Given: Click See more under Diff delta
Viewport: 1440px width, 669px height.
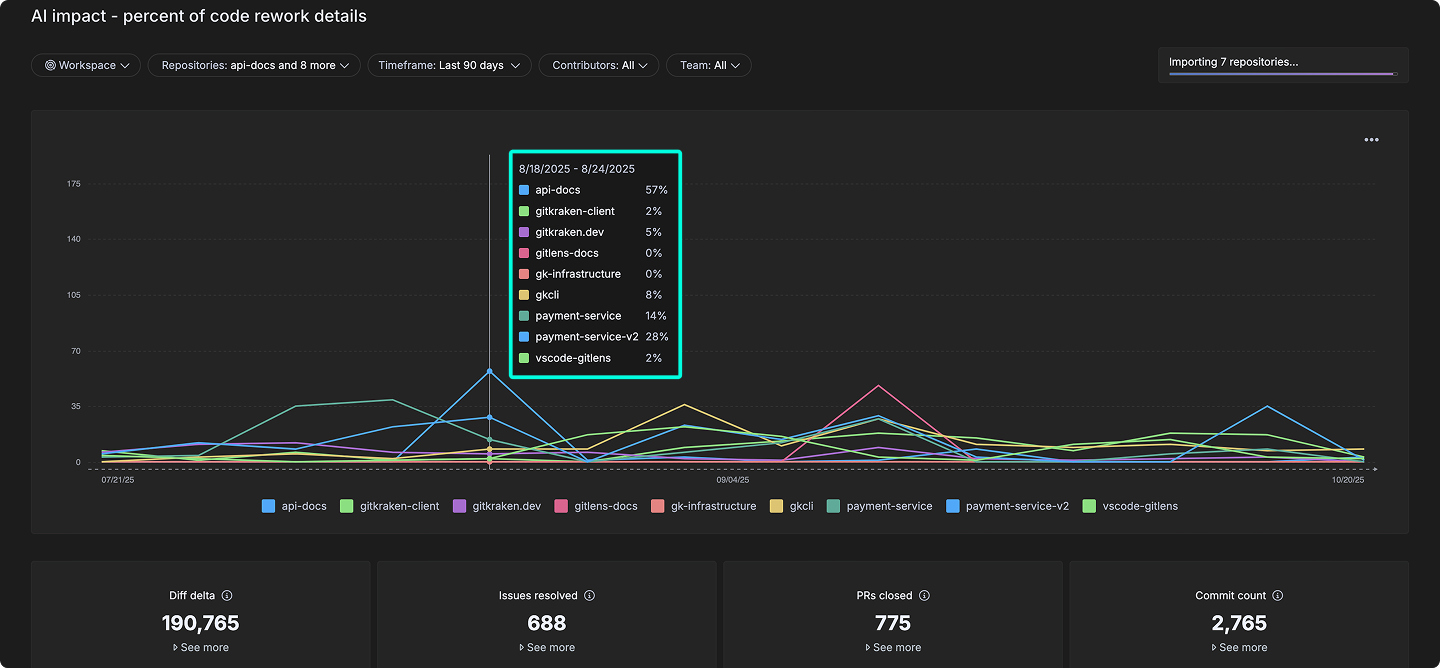Looking at the screenshot, I should [x=201, y=647].
